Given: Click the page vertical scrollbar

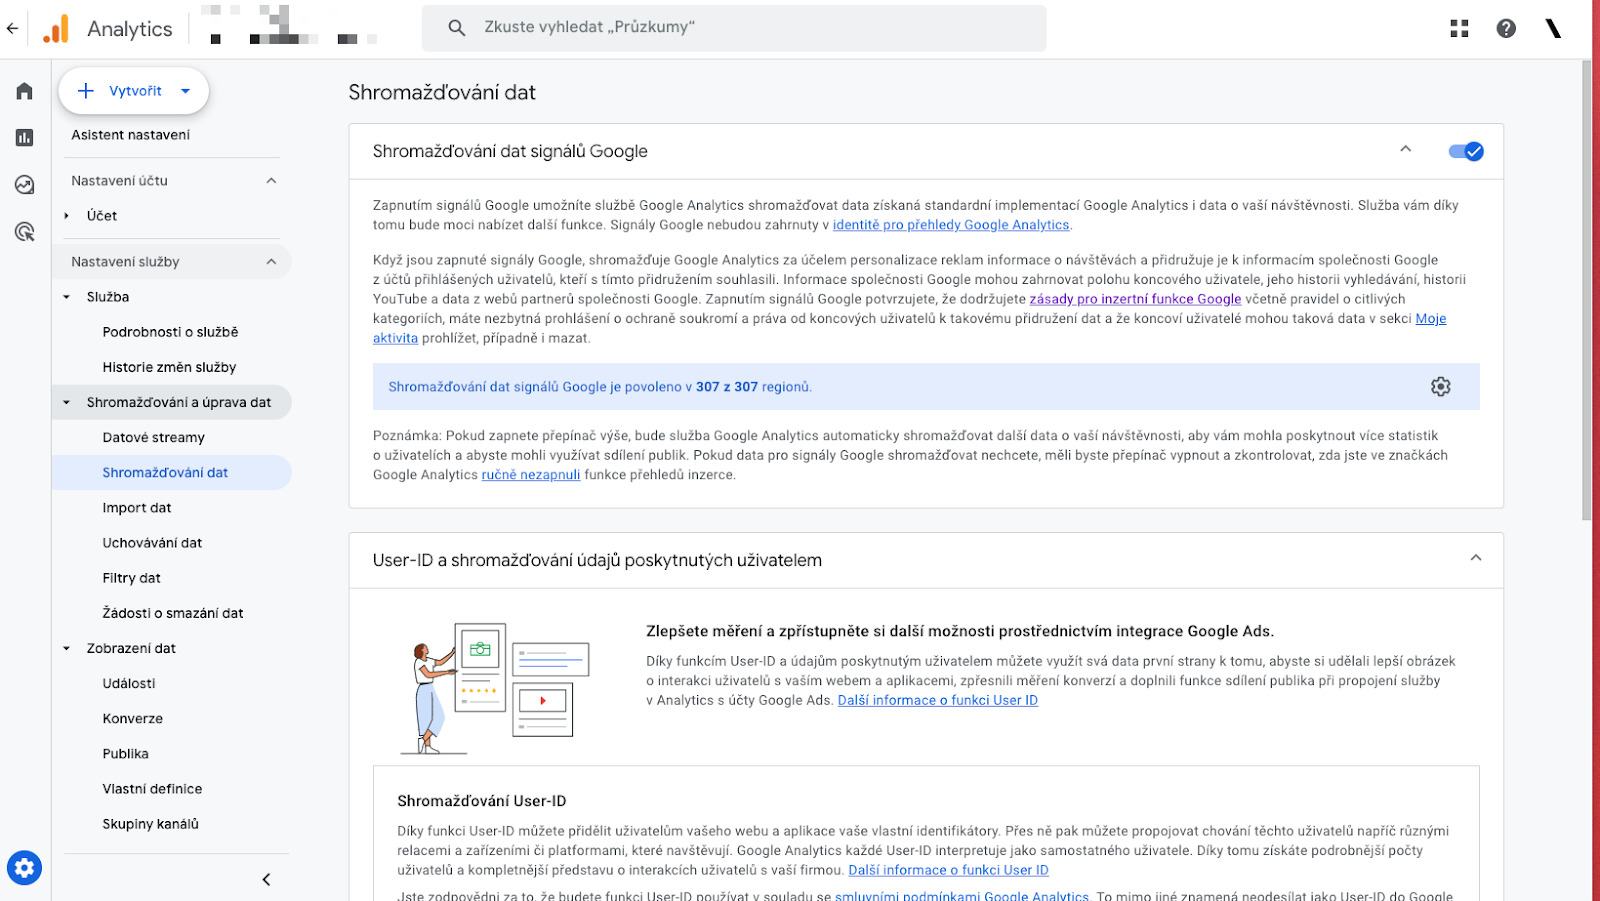Looking at the screenshot, I should (x=1586, y=290).
